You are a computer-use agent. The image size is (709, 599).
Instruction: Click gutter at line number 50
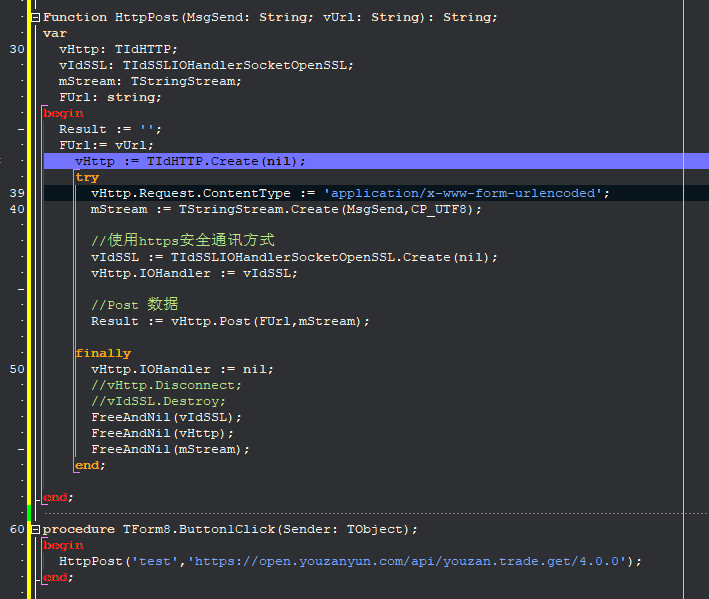pos(17,369)
